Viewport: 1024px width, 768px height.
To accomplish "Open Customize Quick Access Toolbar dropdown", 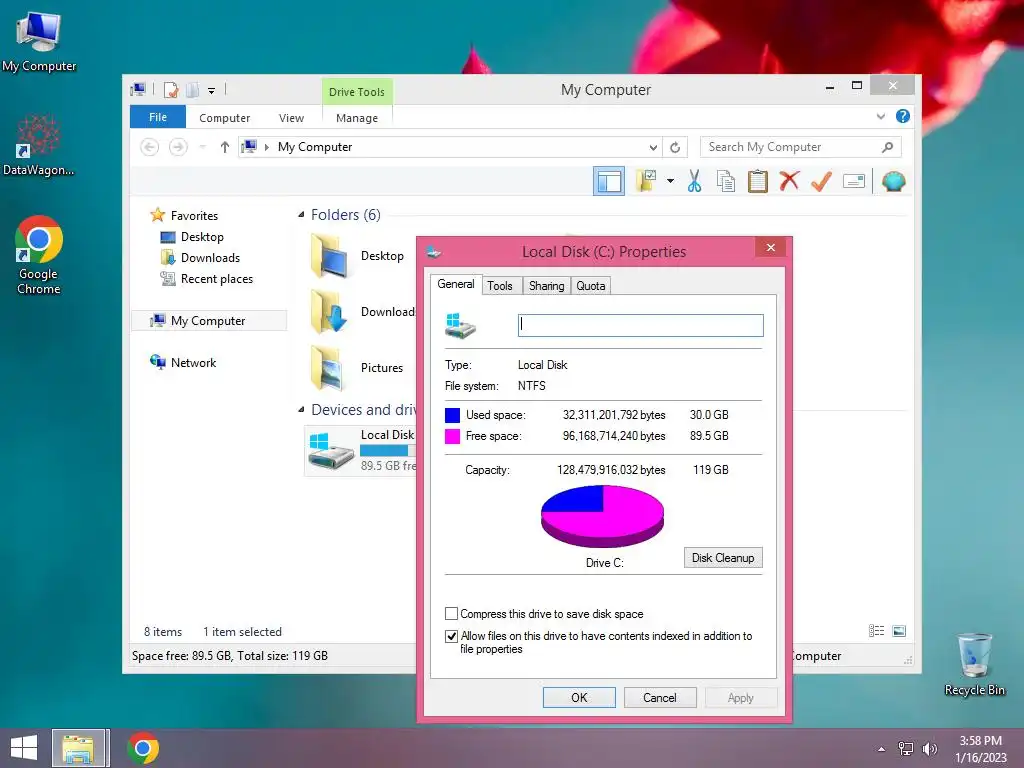I will 212,91.
